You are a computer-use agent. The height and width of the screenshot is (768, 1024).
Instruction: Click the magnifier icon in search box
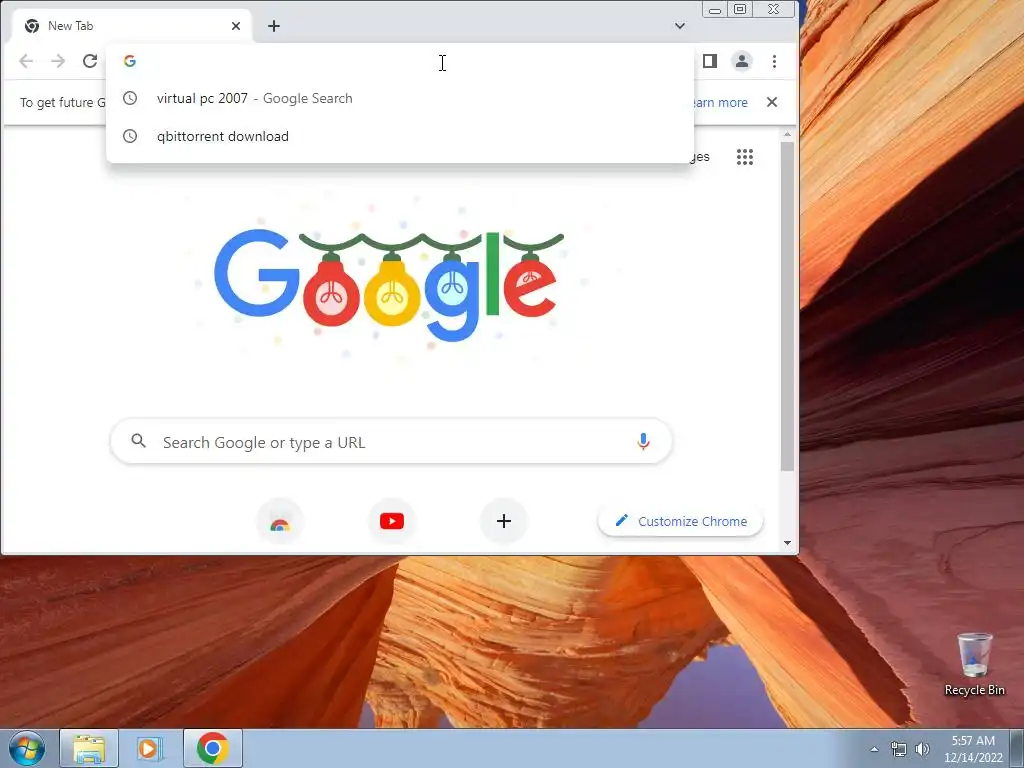[138, 441]
